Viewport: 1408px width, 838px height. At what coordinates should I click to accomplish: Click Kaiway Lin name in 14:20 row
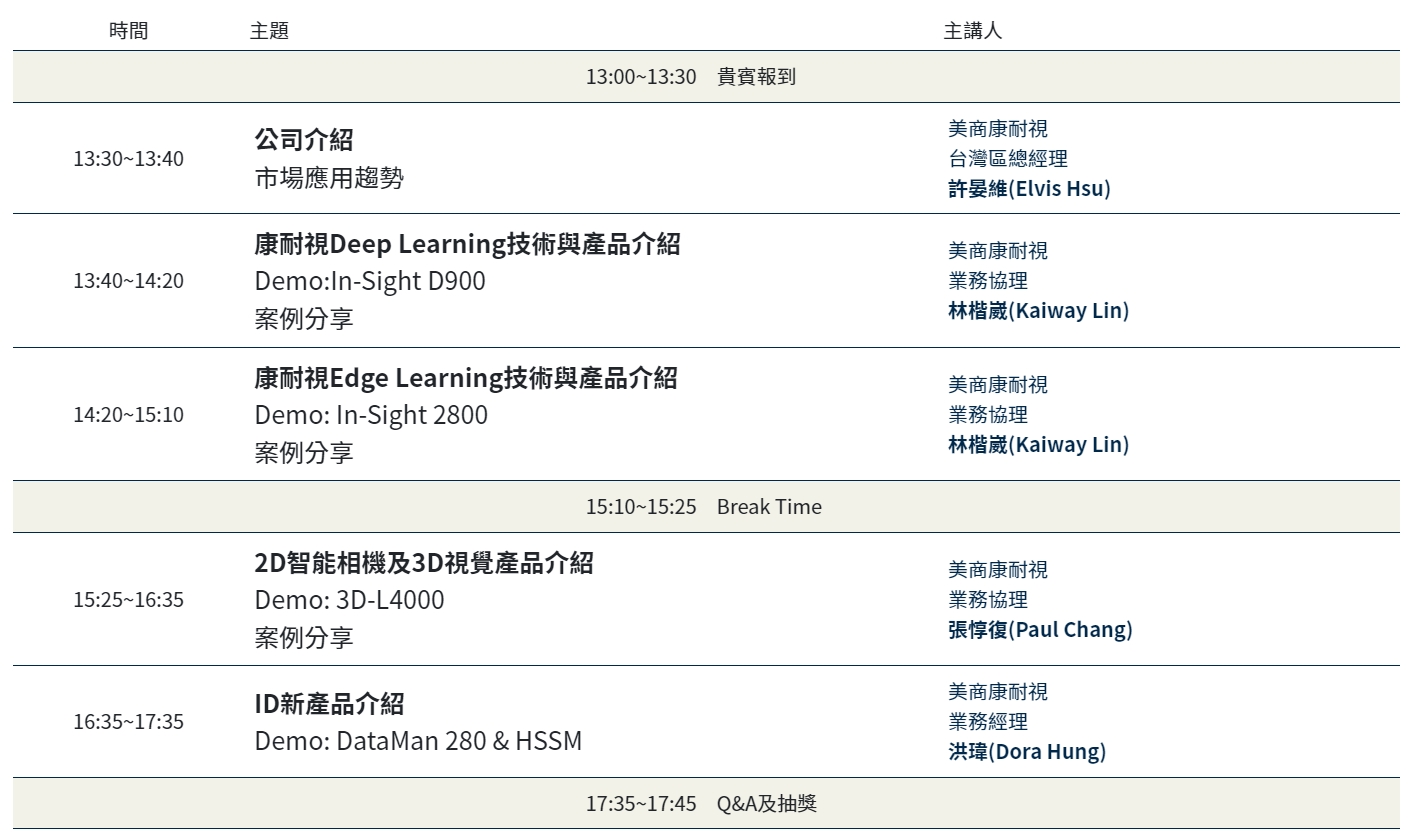tap(1038, 444)
